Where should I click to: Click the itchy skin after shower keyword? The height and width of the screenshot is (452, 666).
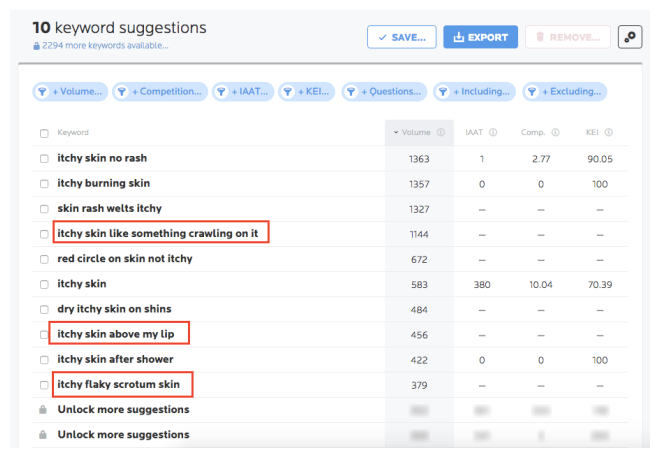115,359
